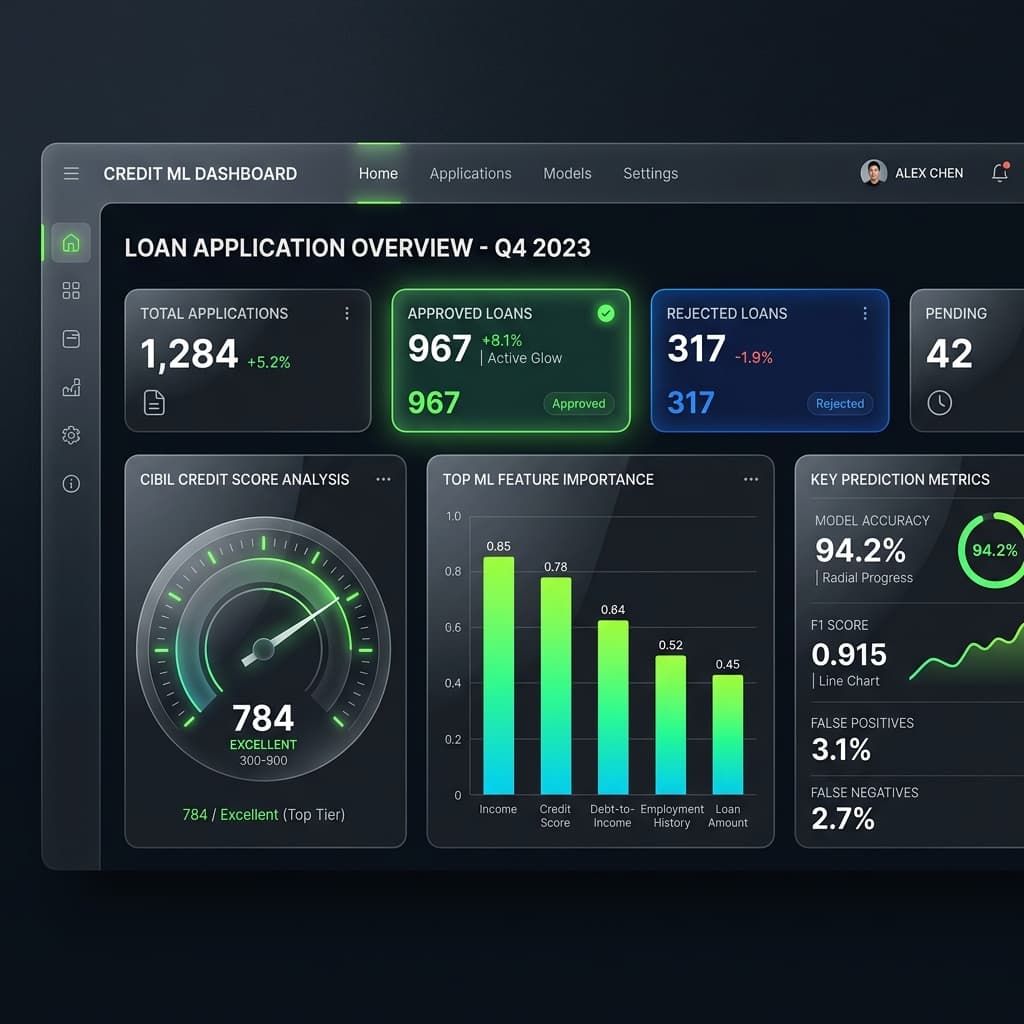This screenshot has height=1024, width=1024.
Task: Open the hamburger menu icon
Action: [71, 173]
